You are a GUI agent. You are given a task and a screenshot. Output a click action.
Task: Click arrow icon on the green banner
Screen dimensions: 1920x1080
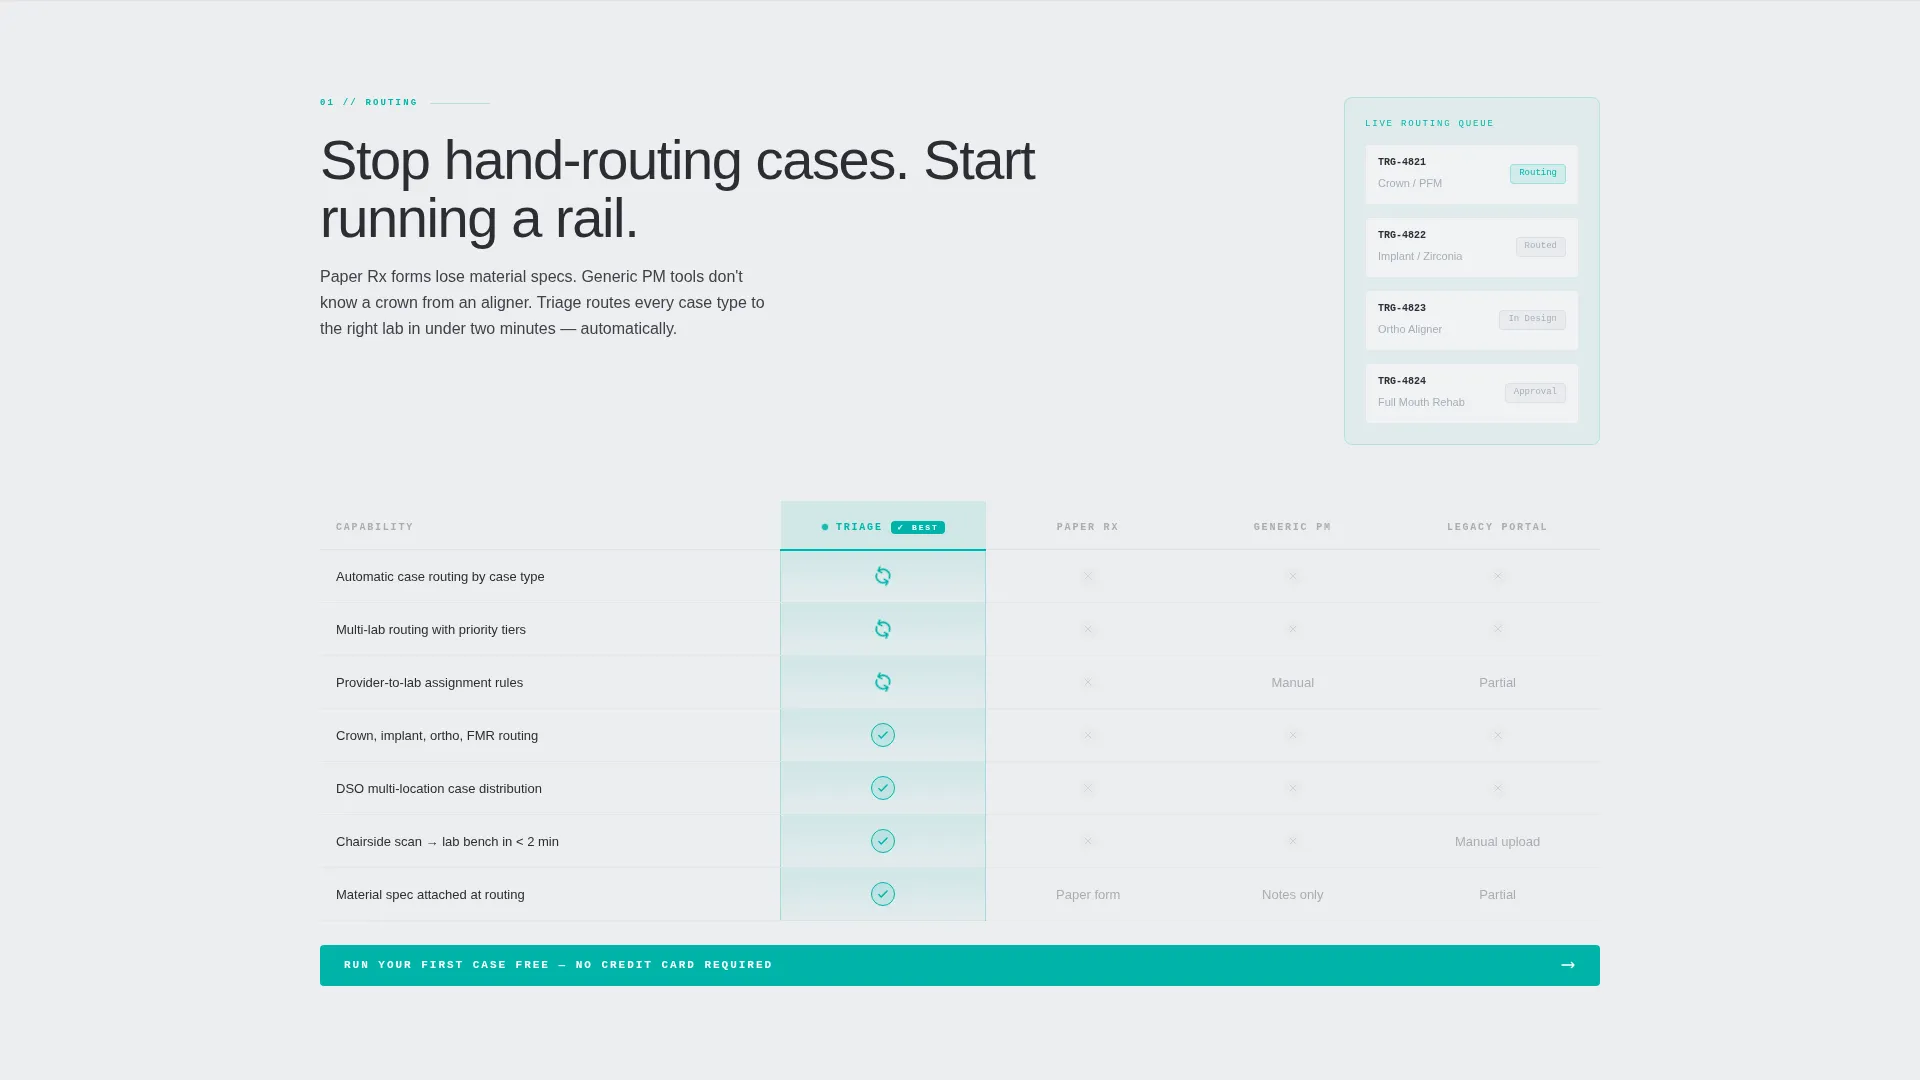(x=1568, y=965)
